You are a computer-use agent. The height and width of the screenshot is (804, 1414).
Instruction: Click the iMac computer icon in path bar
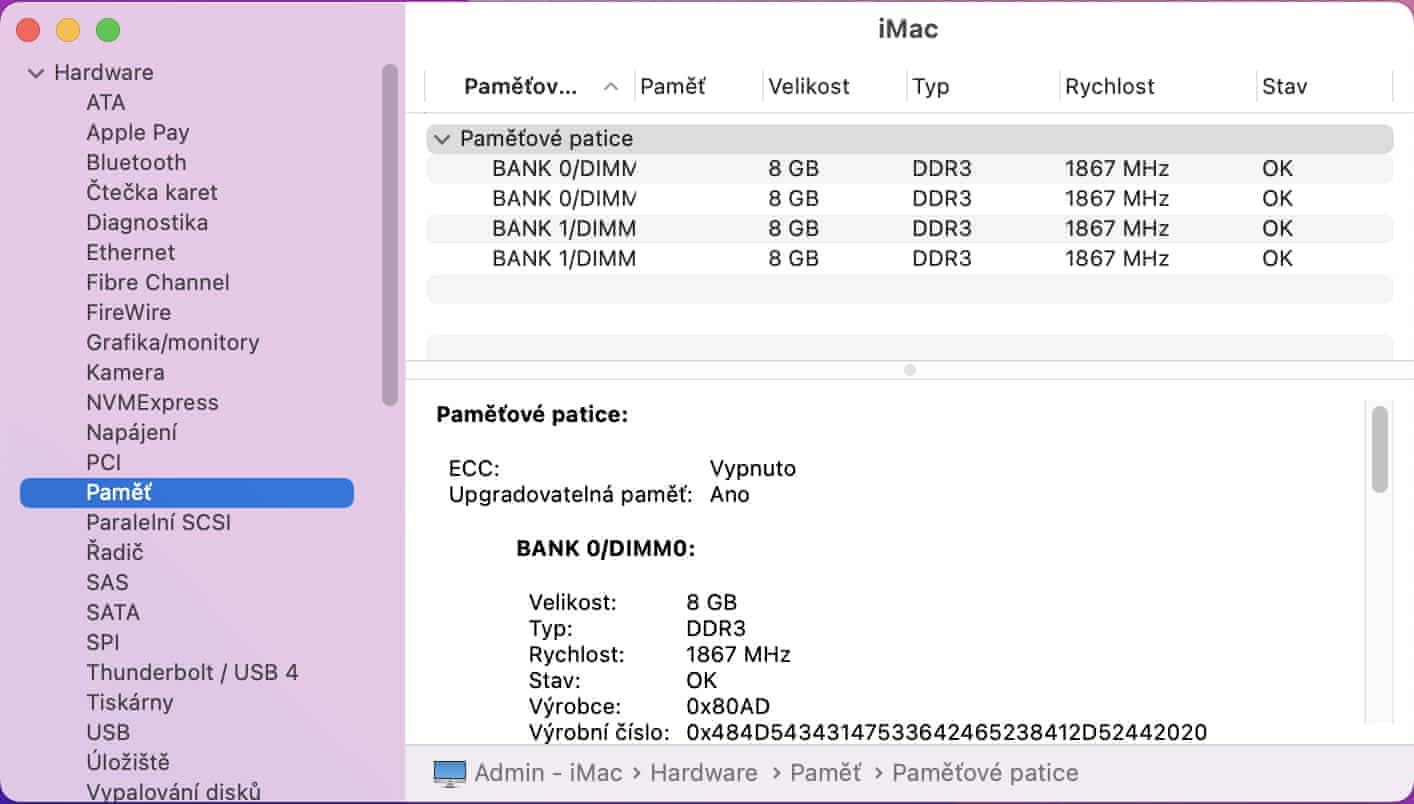coord(450,773)
